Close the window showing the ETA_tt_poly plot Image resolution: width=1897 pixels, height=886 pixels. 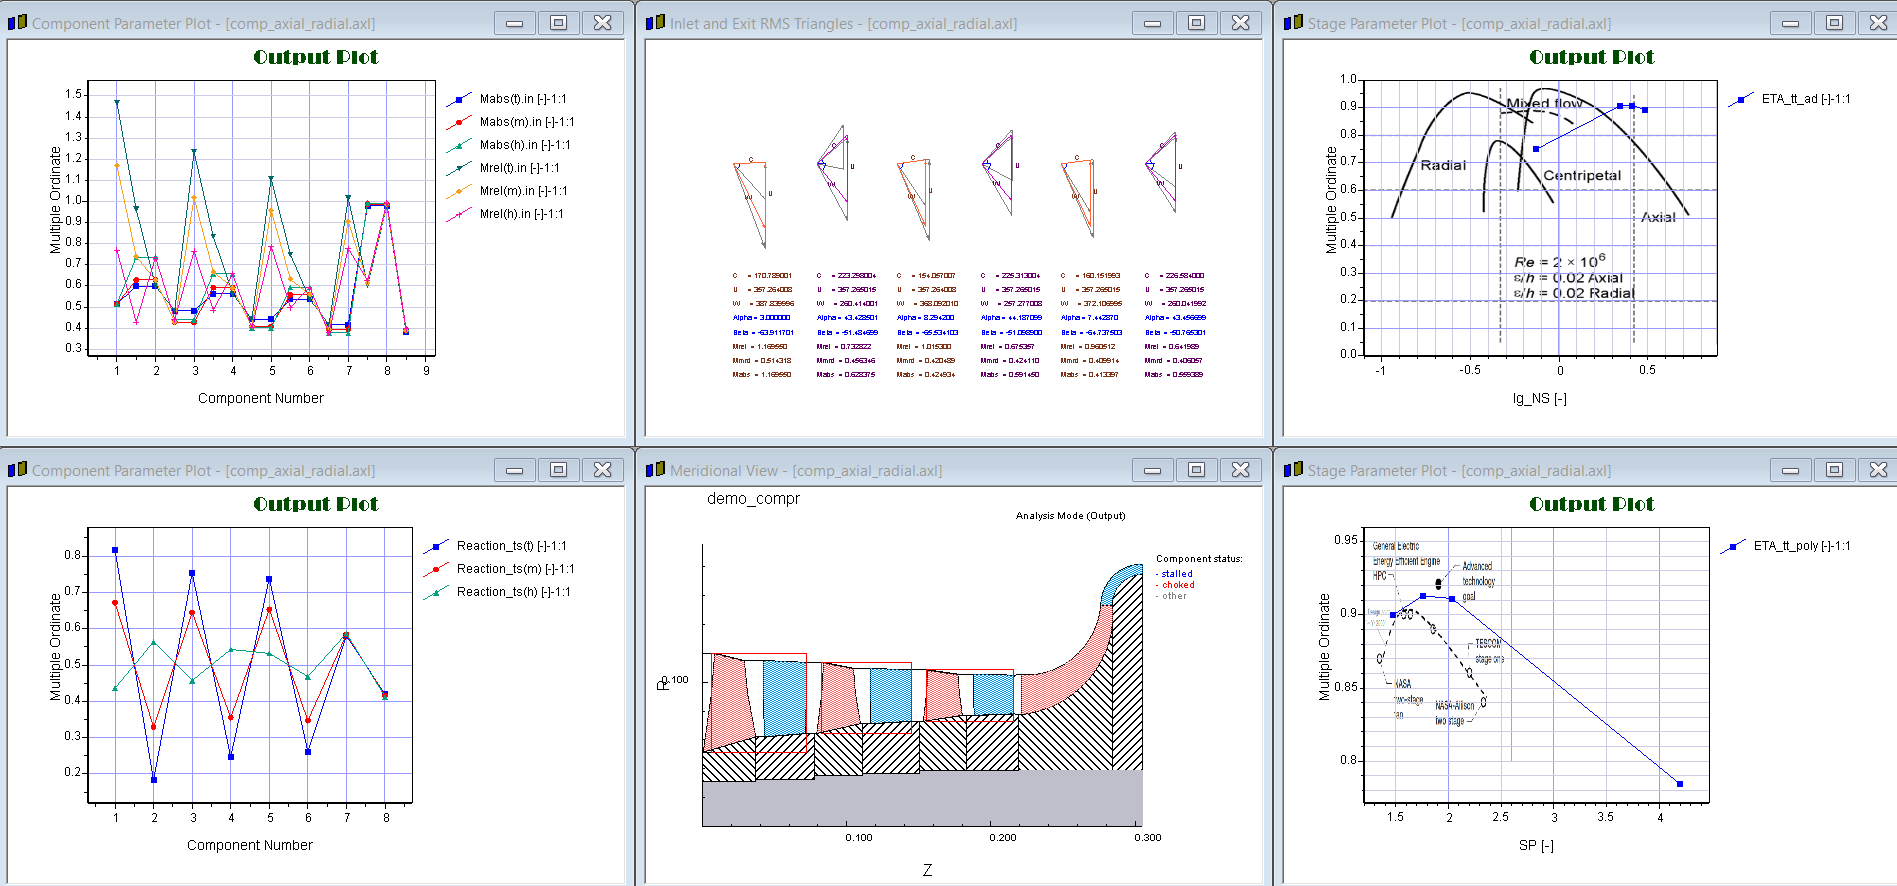coord(1878,469)
